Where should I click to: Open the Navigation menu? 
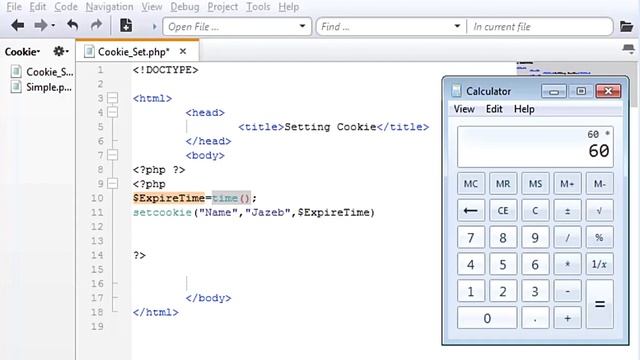point(109,7)
